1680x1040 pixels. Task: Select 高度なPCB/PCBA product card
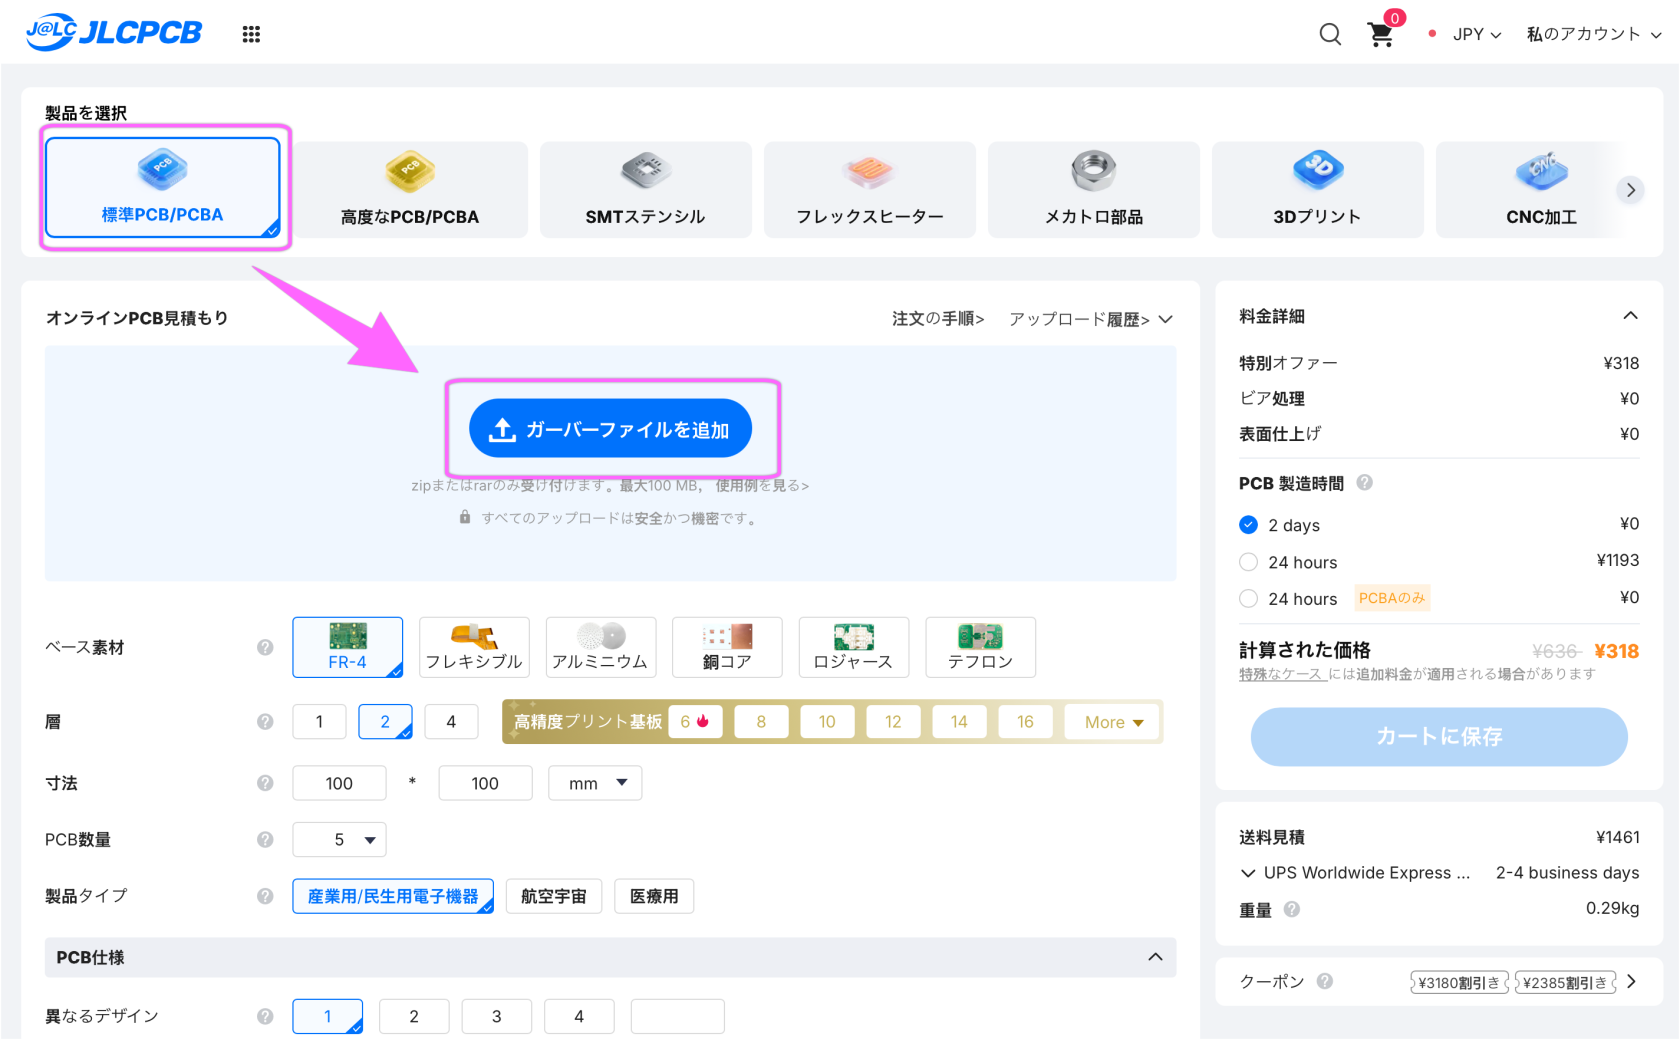click(x=410, y=190)
